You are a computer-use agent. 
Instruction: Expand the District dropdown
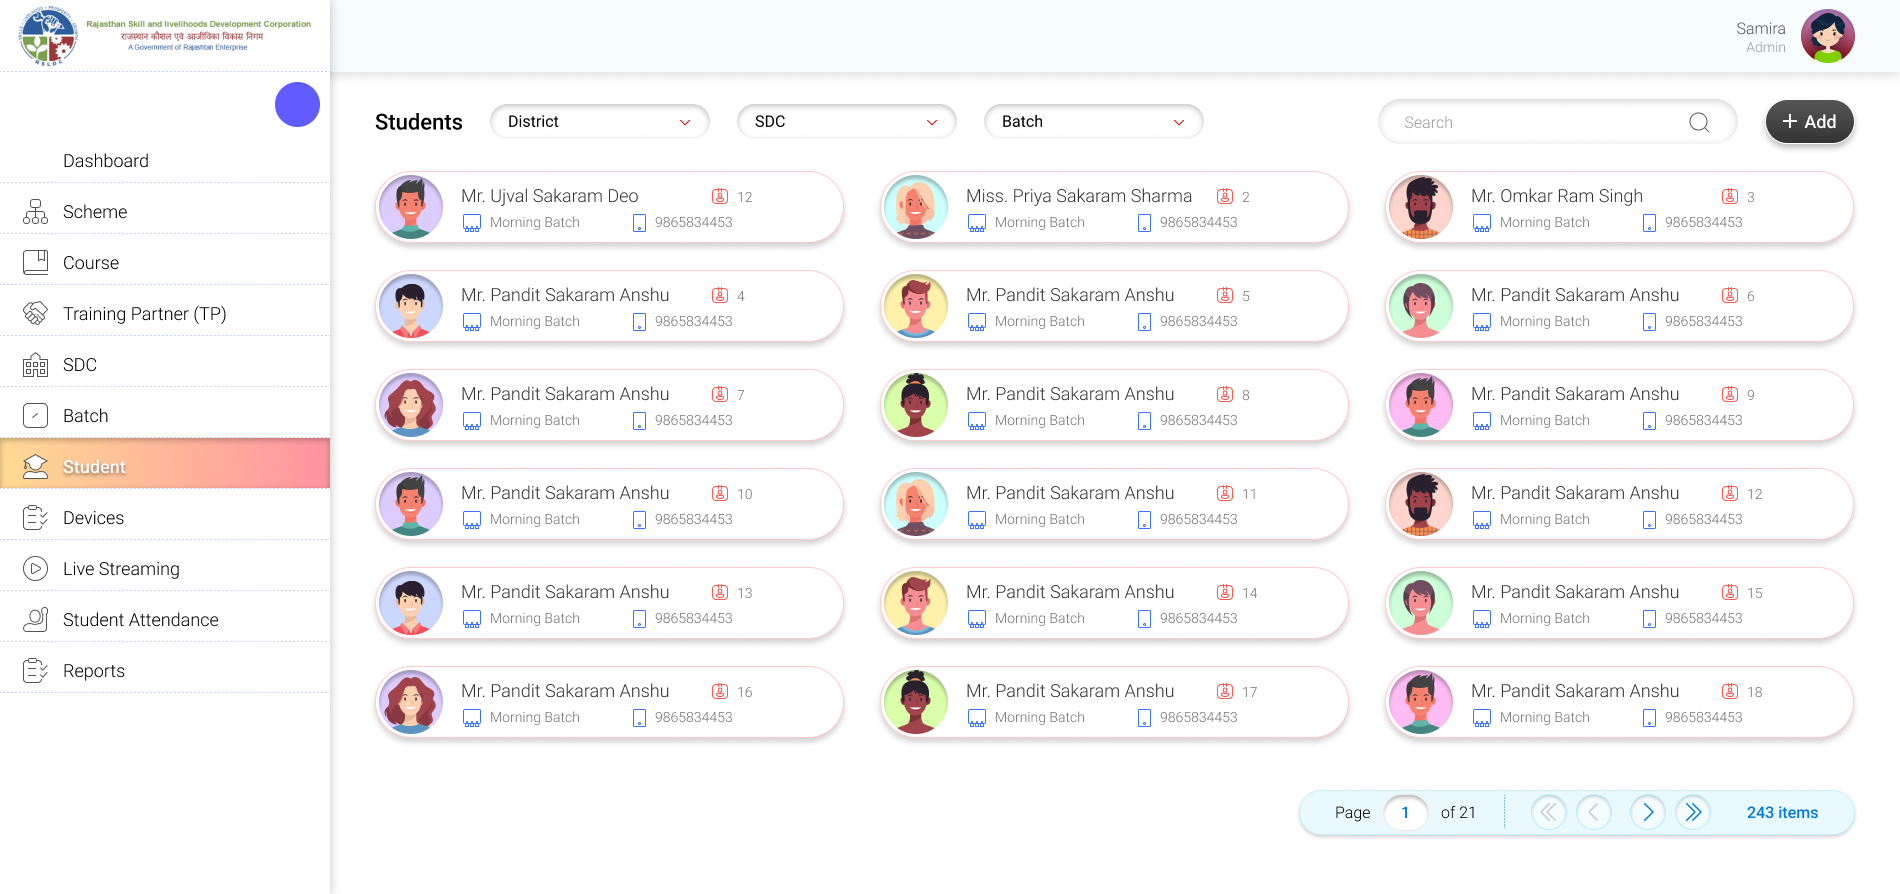pyautogui.click(x=599, y=122)
